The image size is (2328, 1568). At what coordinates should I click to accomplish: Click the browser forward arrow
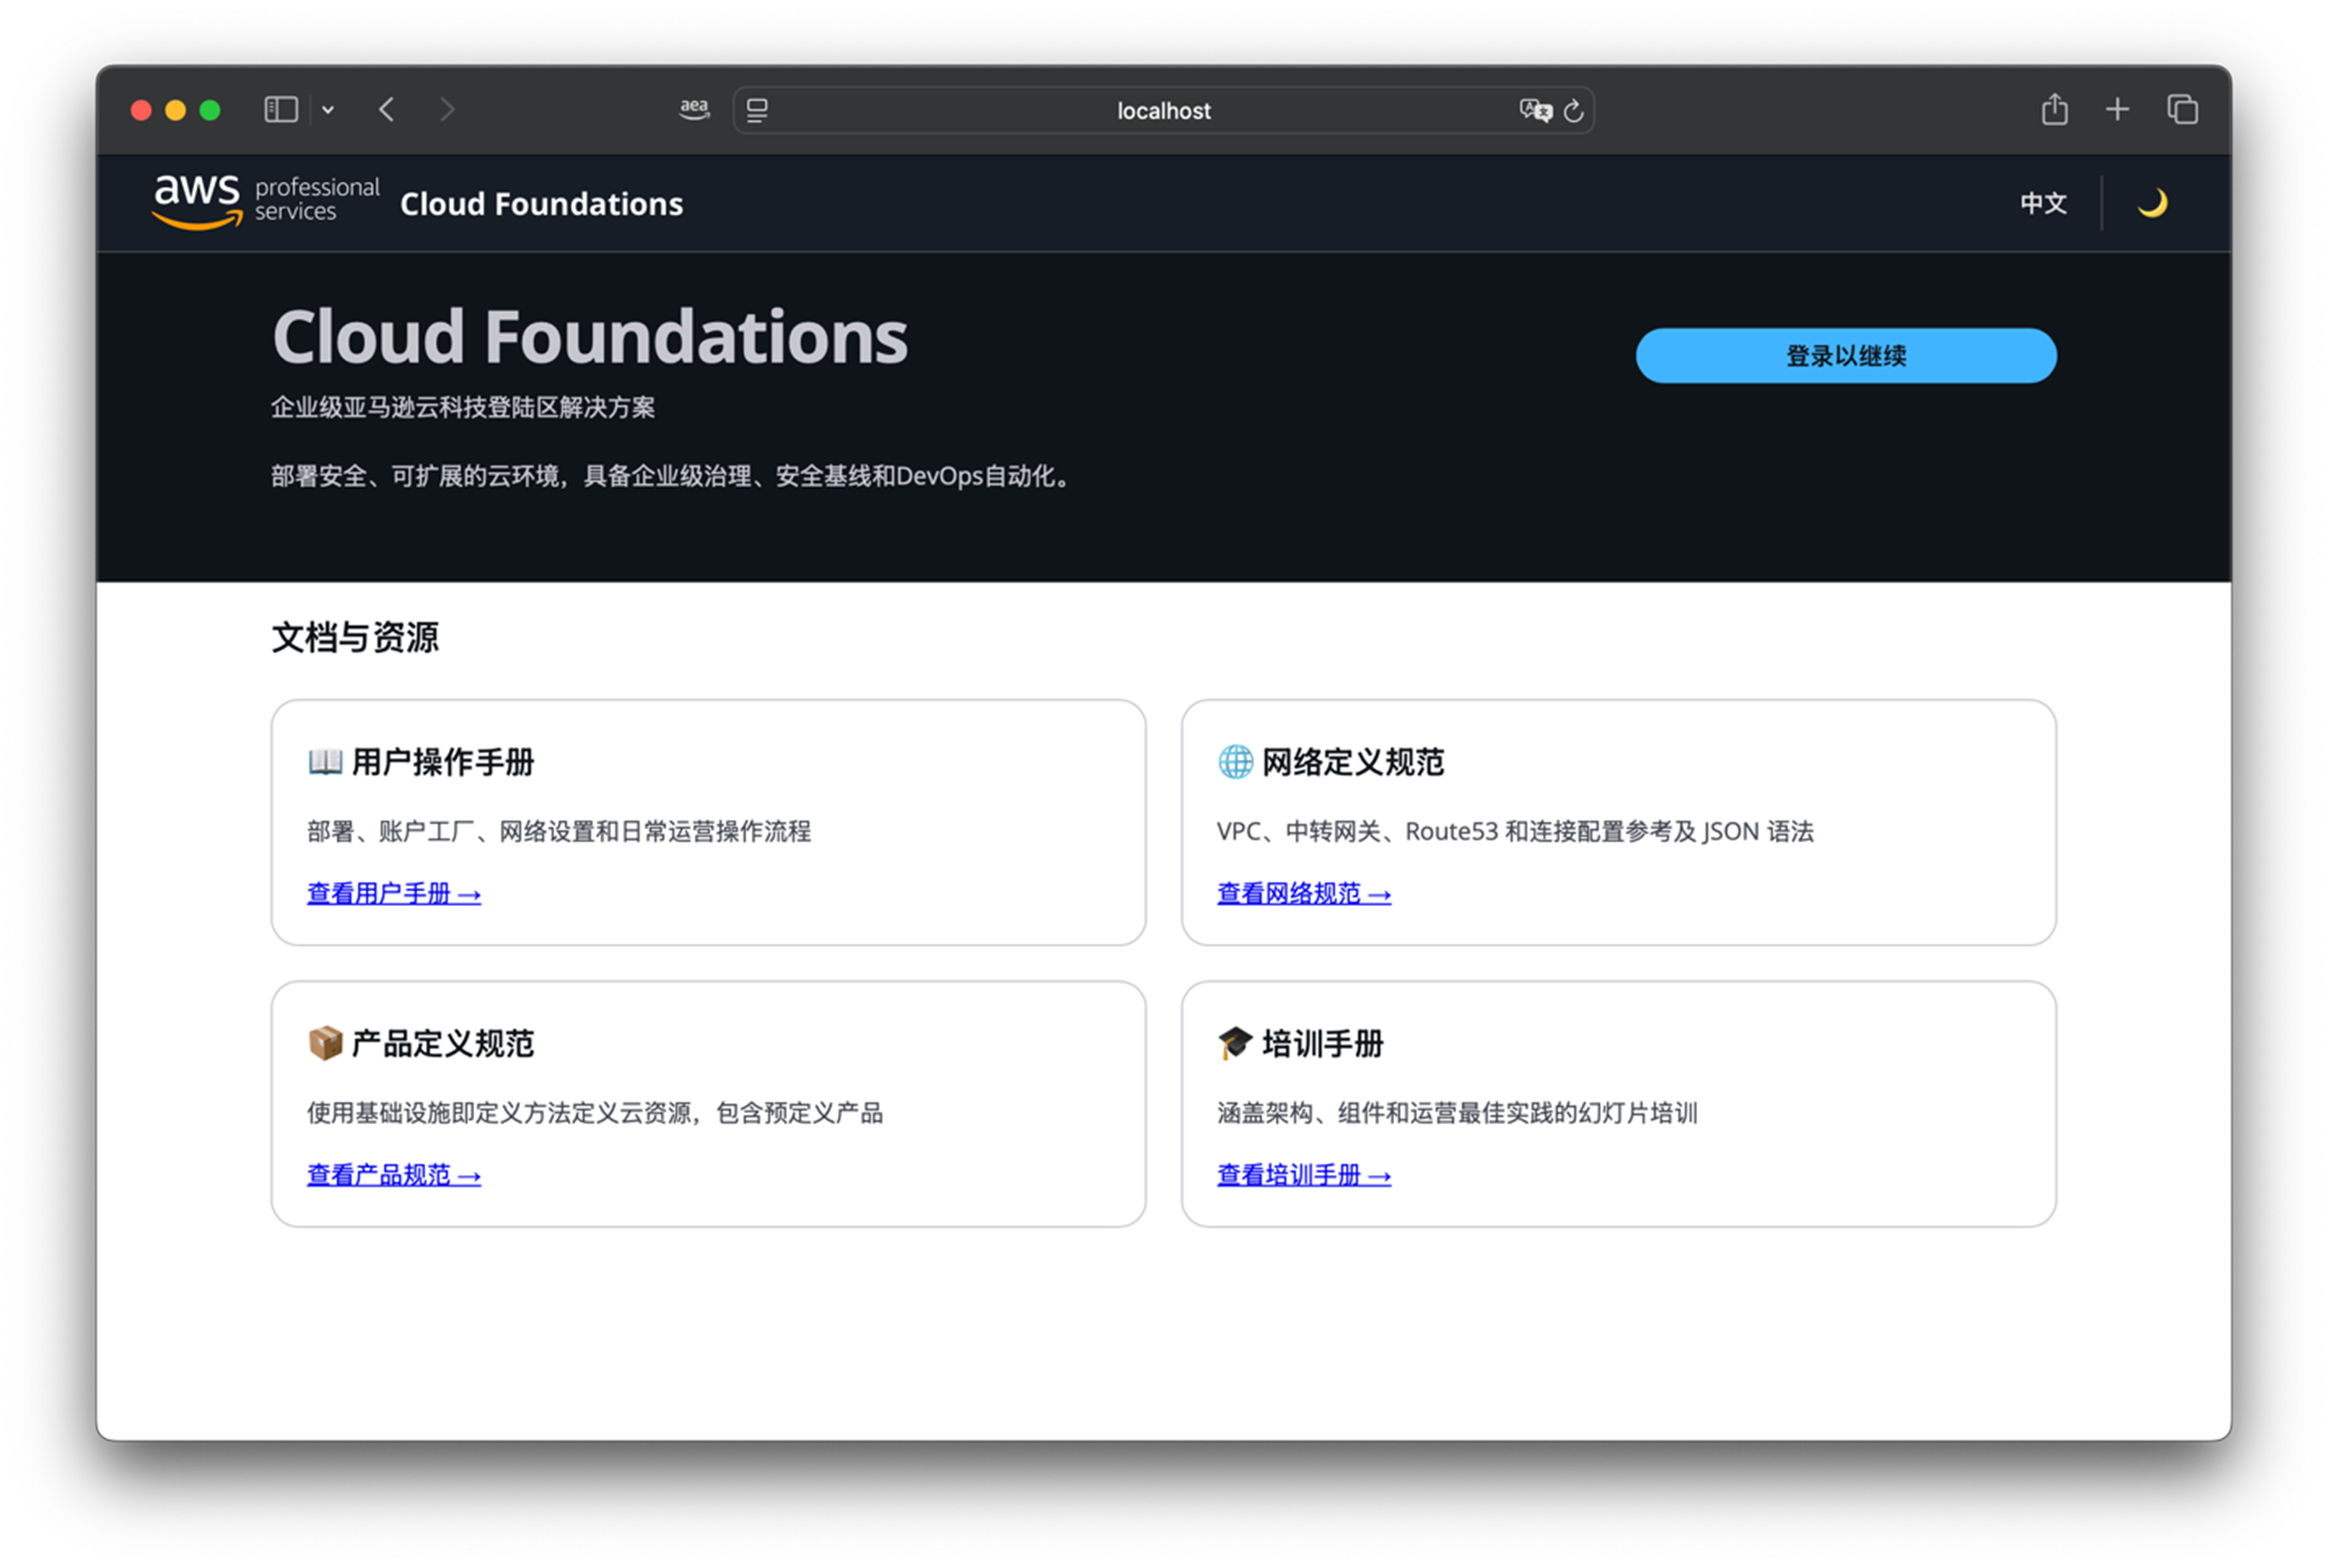click(x=447, y=109)
